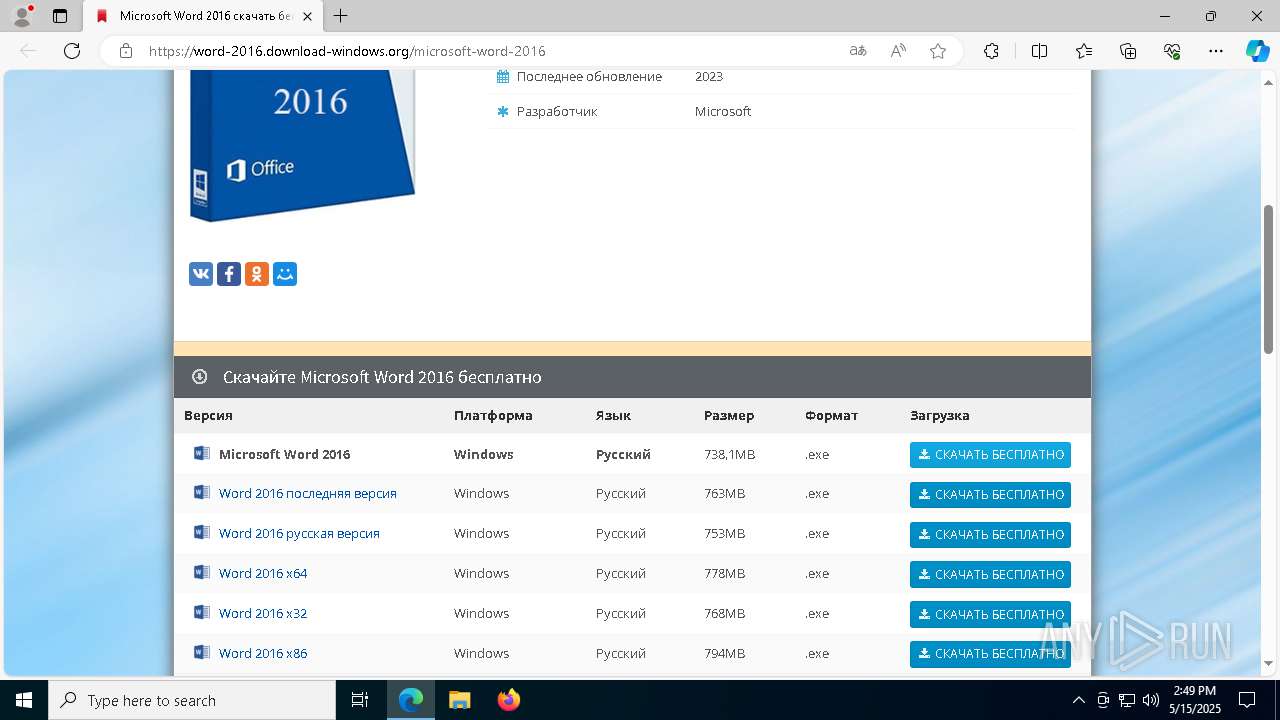
Task: Share page via Odnoklassniki icon
Action: point(257,274)
